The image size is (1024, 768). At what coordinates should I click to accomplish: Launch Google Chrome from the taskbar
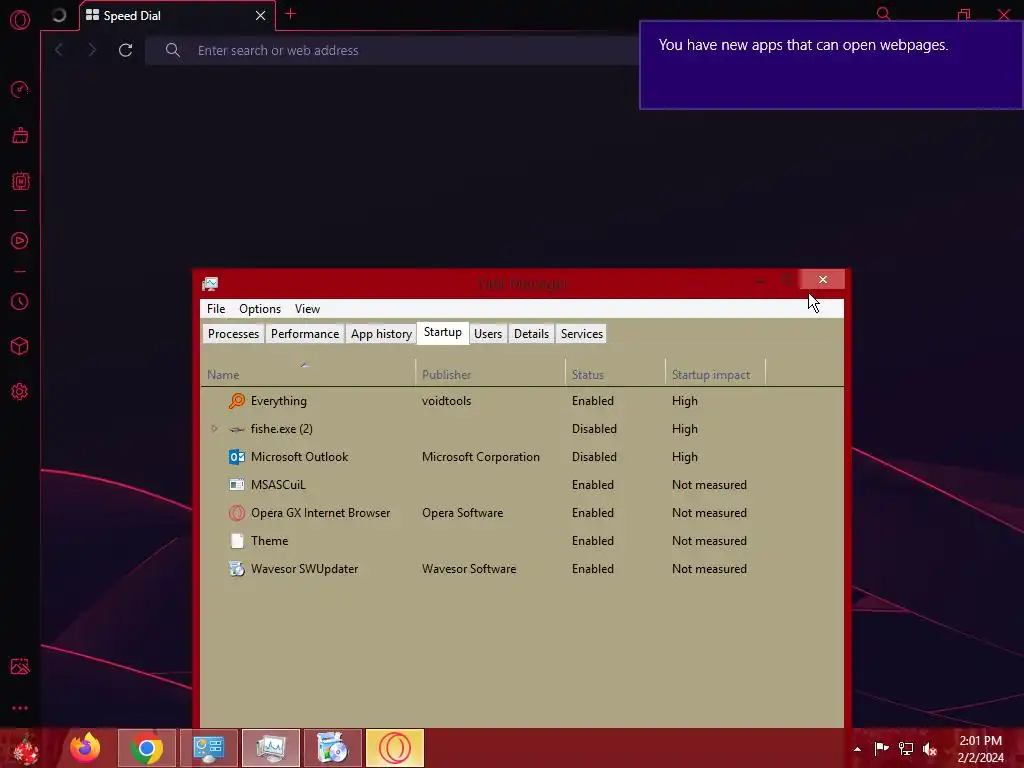pyautogui.click(x=147, y=748)
